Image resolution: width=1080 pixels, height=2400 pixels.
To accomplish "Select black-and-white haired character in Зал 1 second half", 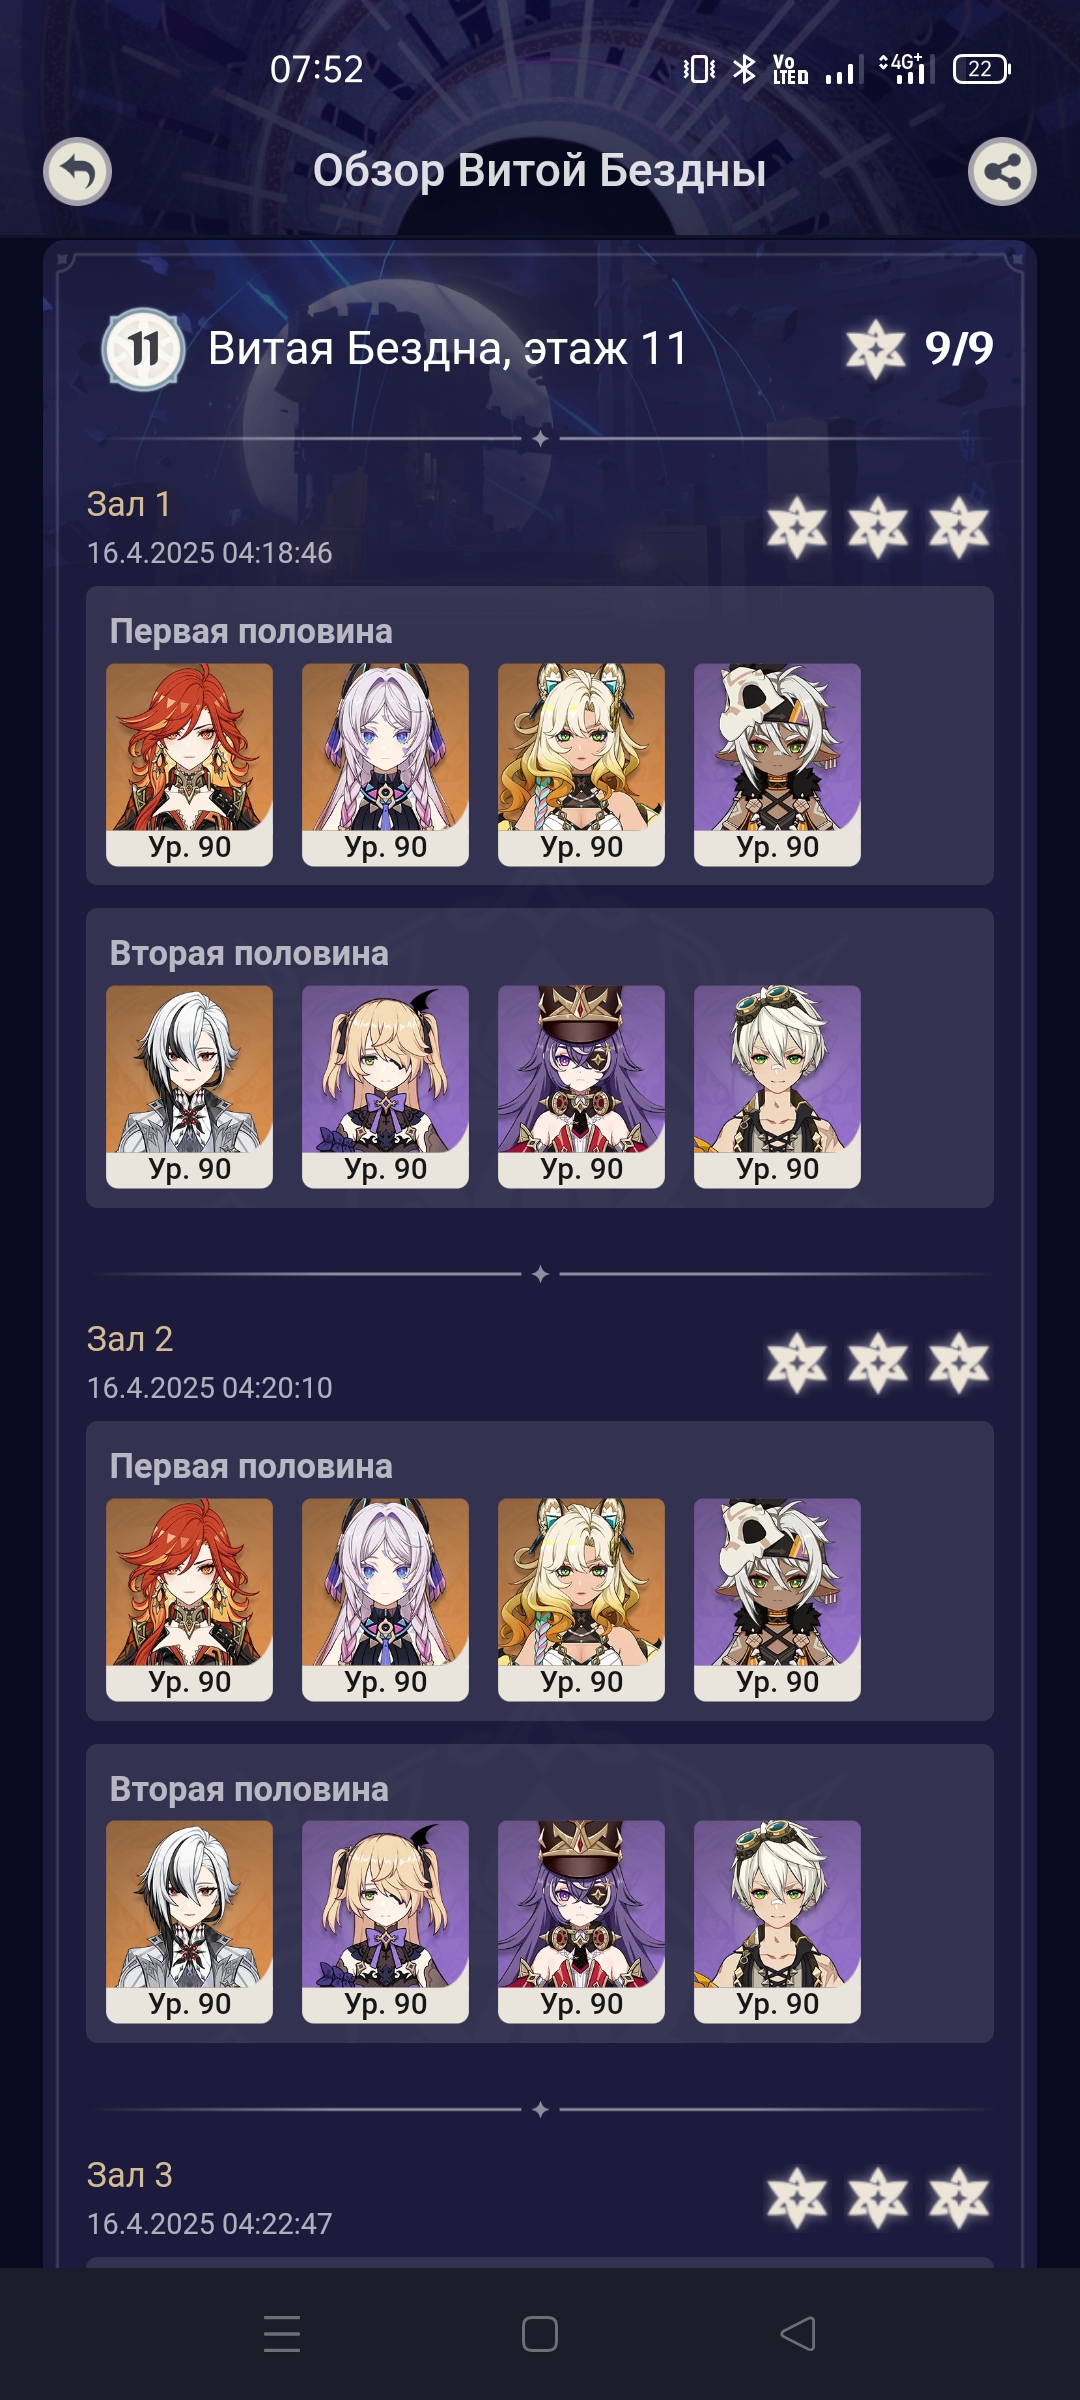I will click(189, 1087).
